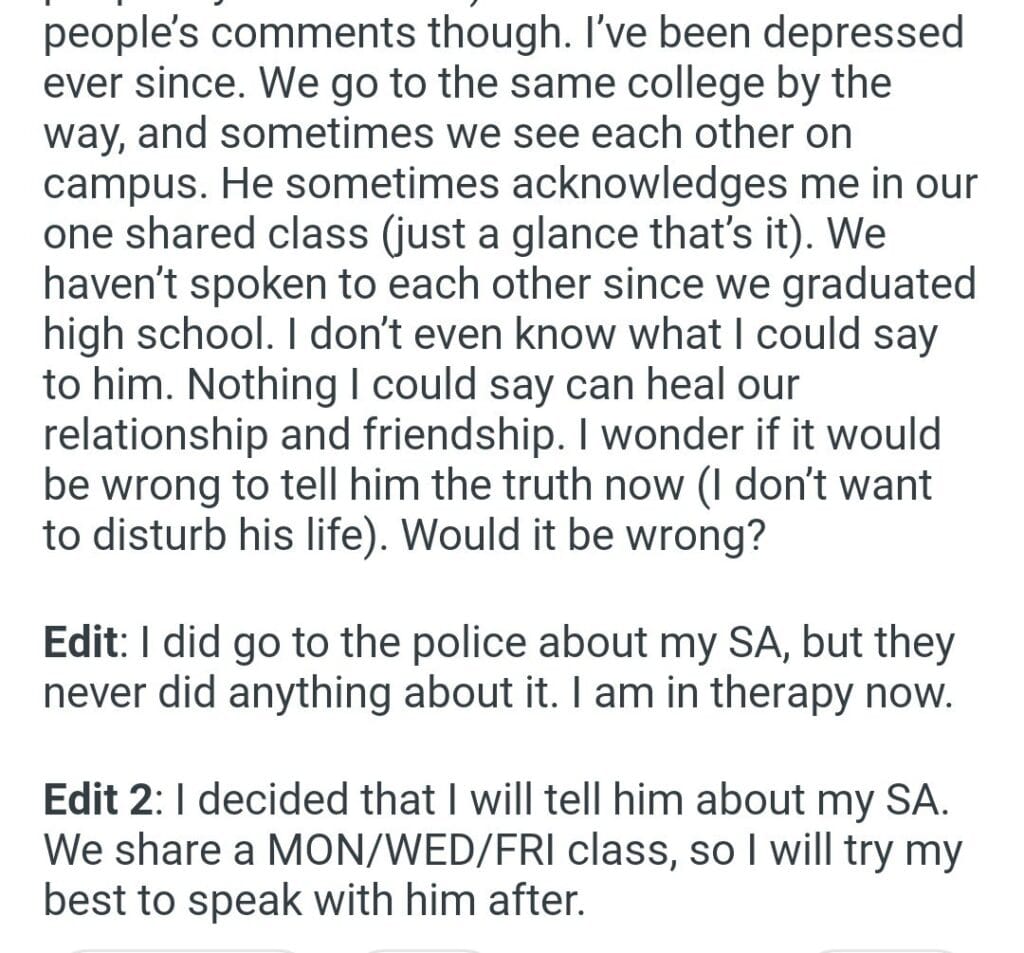Image resolution: width=1024 pixels, height=953 pixels.
Task: Click the words "graduated" in the post
Action: coord(880,283)
